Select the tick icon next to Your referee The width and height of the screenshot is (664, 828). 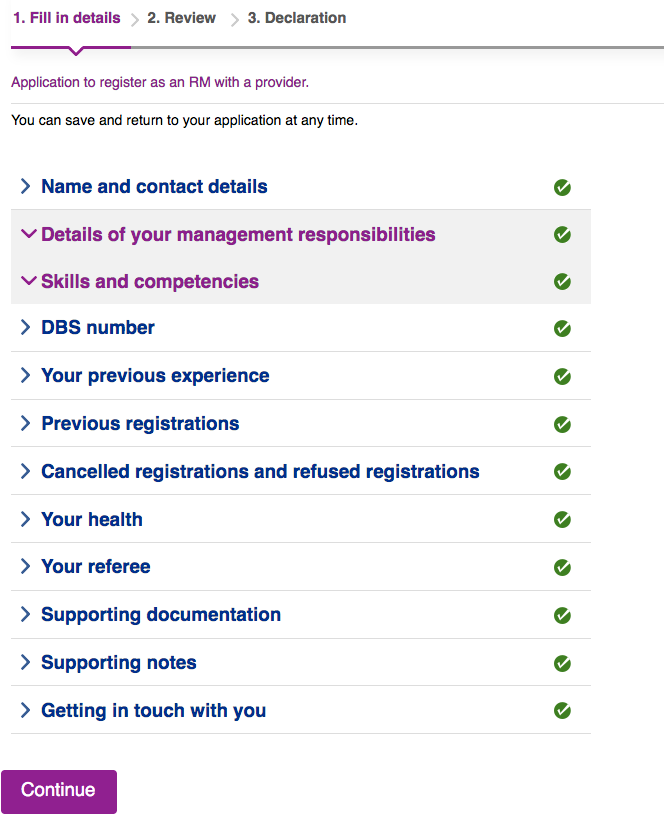click(x=562, y=567)
